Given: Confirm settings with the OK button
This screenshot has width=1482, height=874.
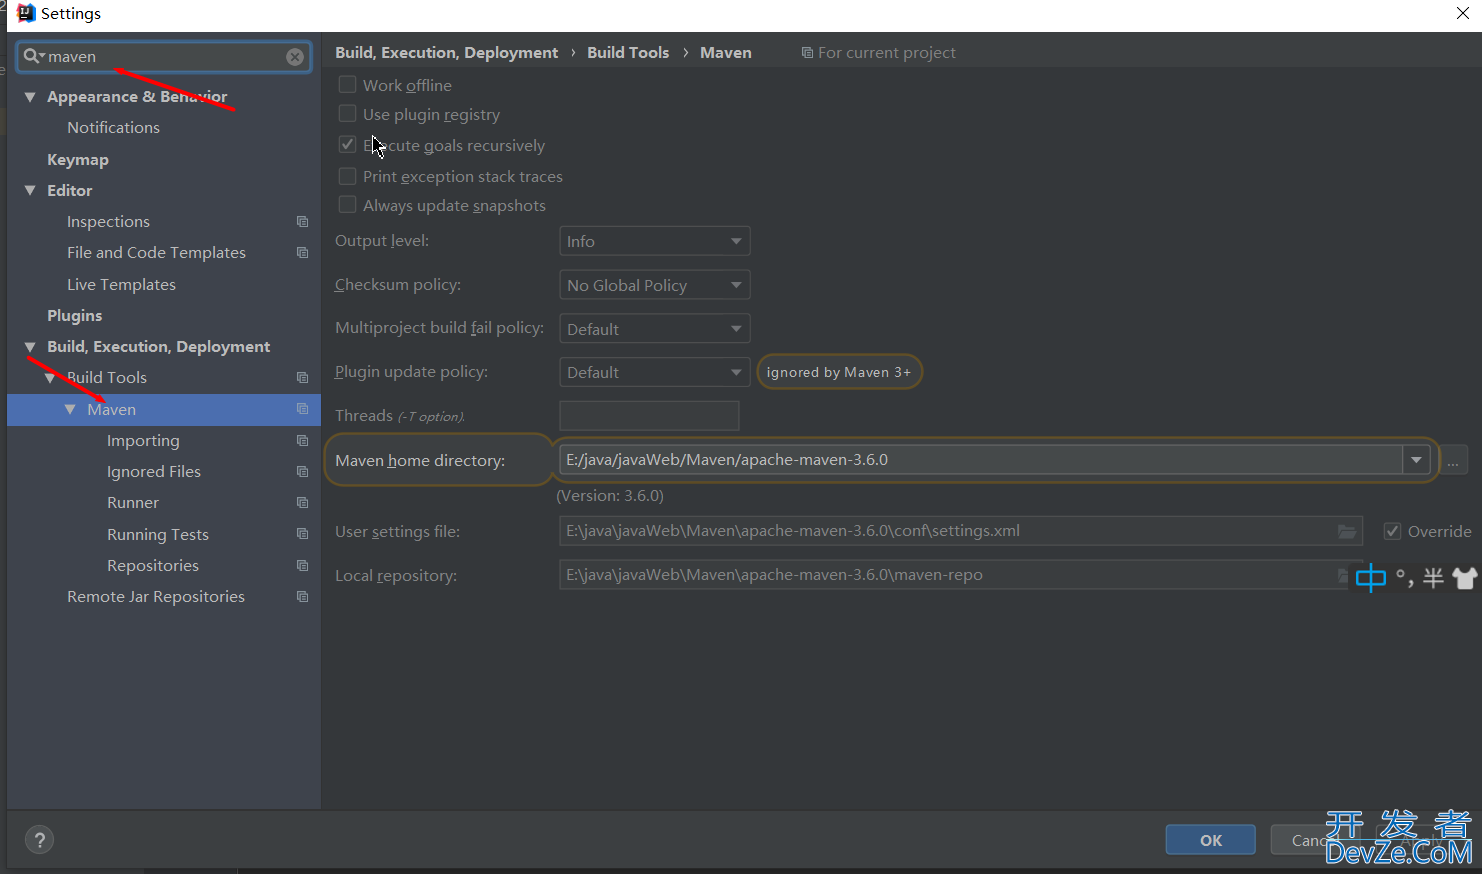Looking at the screenshot, I should tap(1210, 840).
